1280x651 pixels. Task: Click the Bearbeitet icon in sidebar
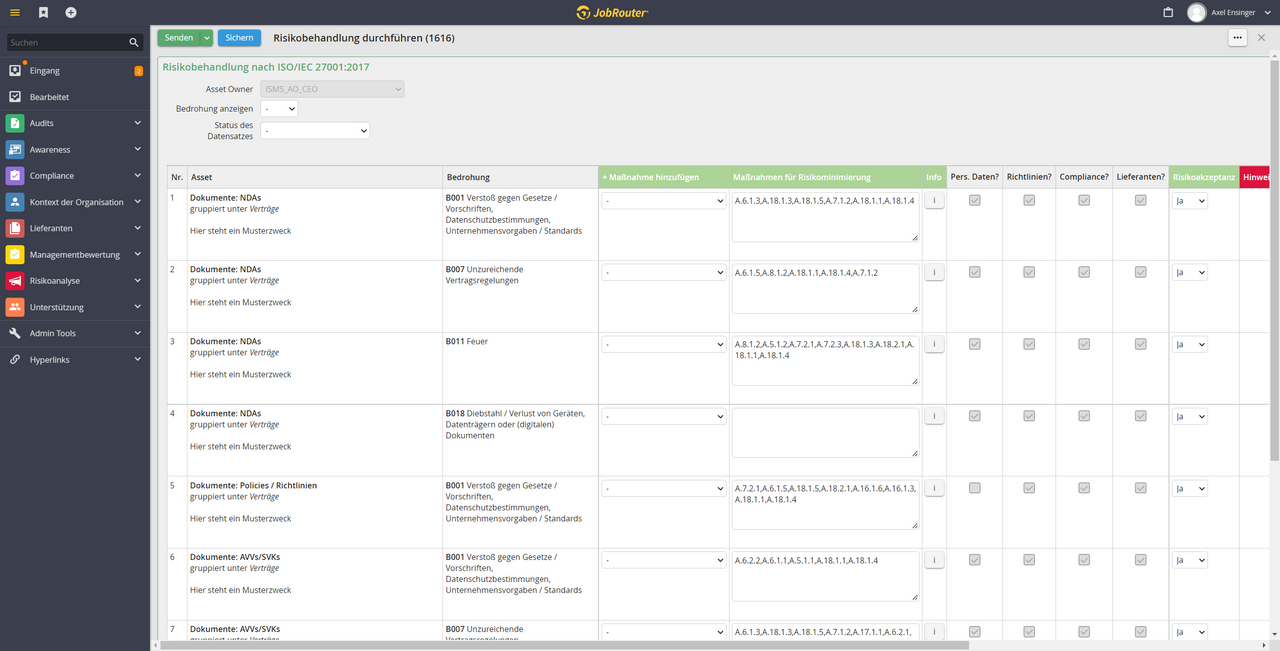[15, 97]
